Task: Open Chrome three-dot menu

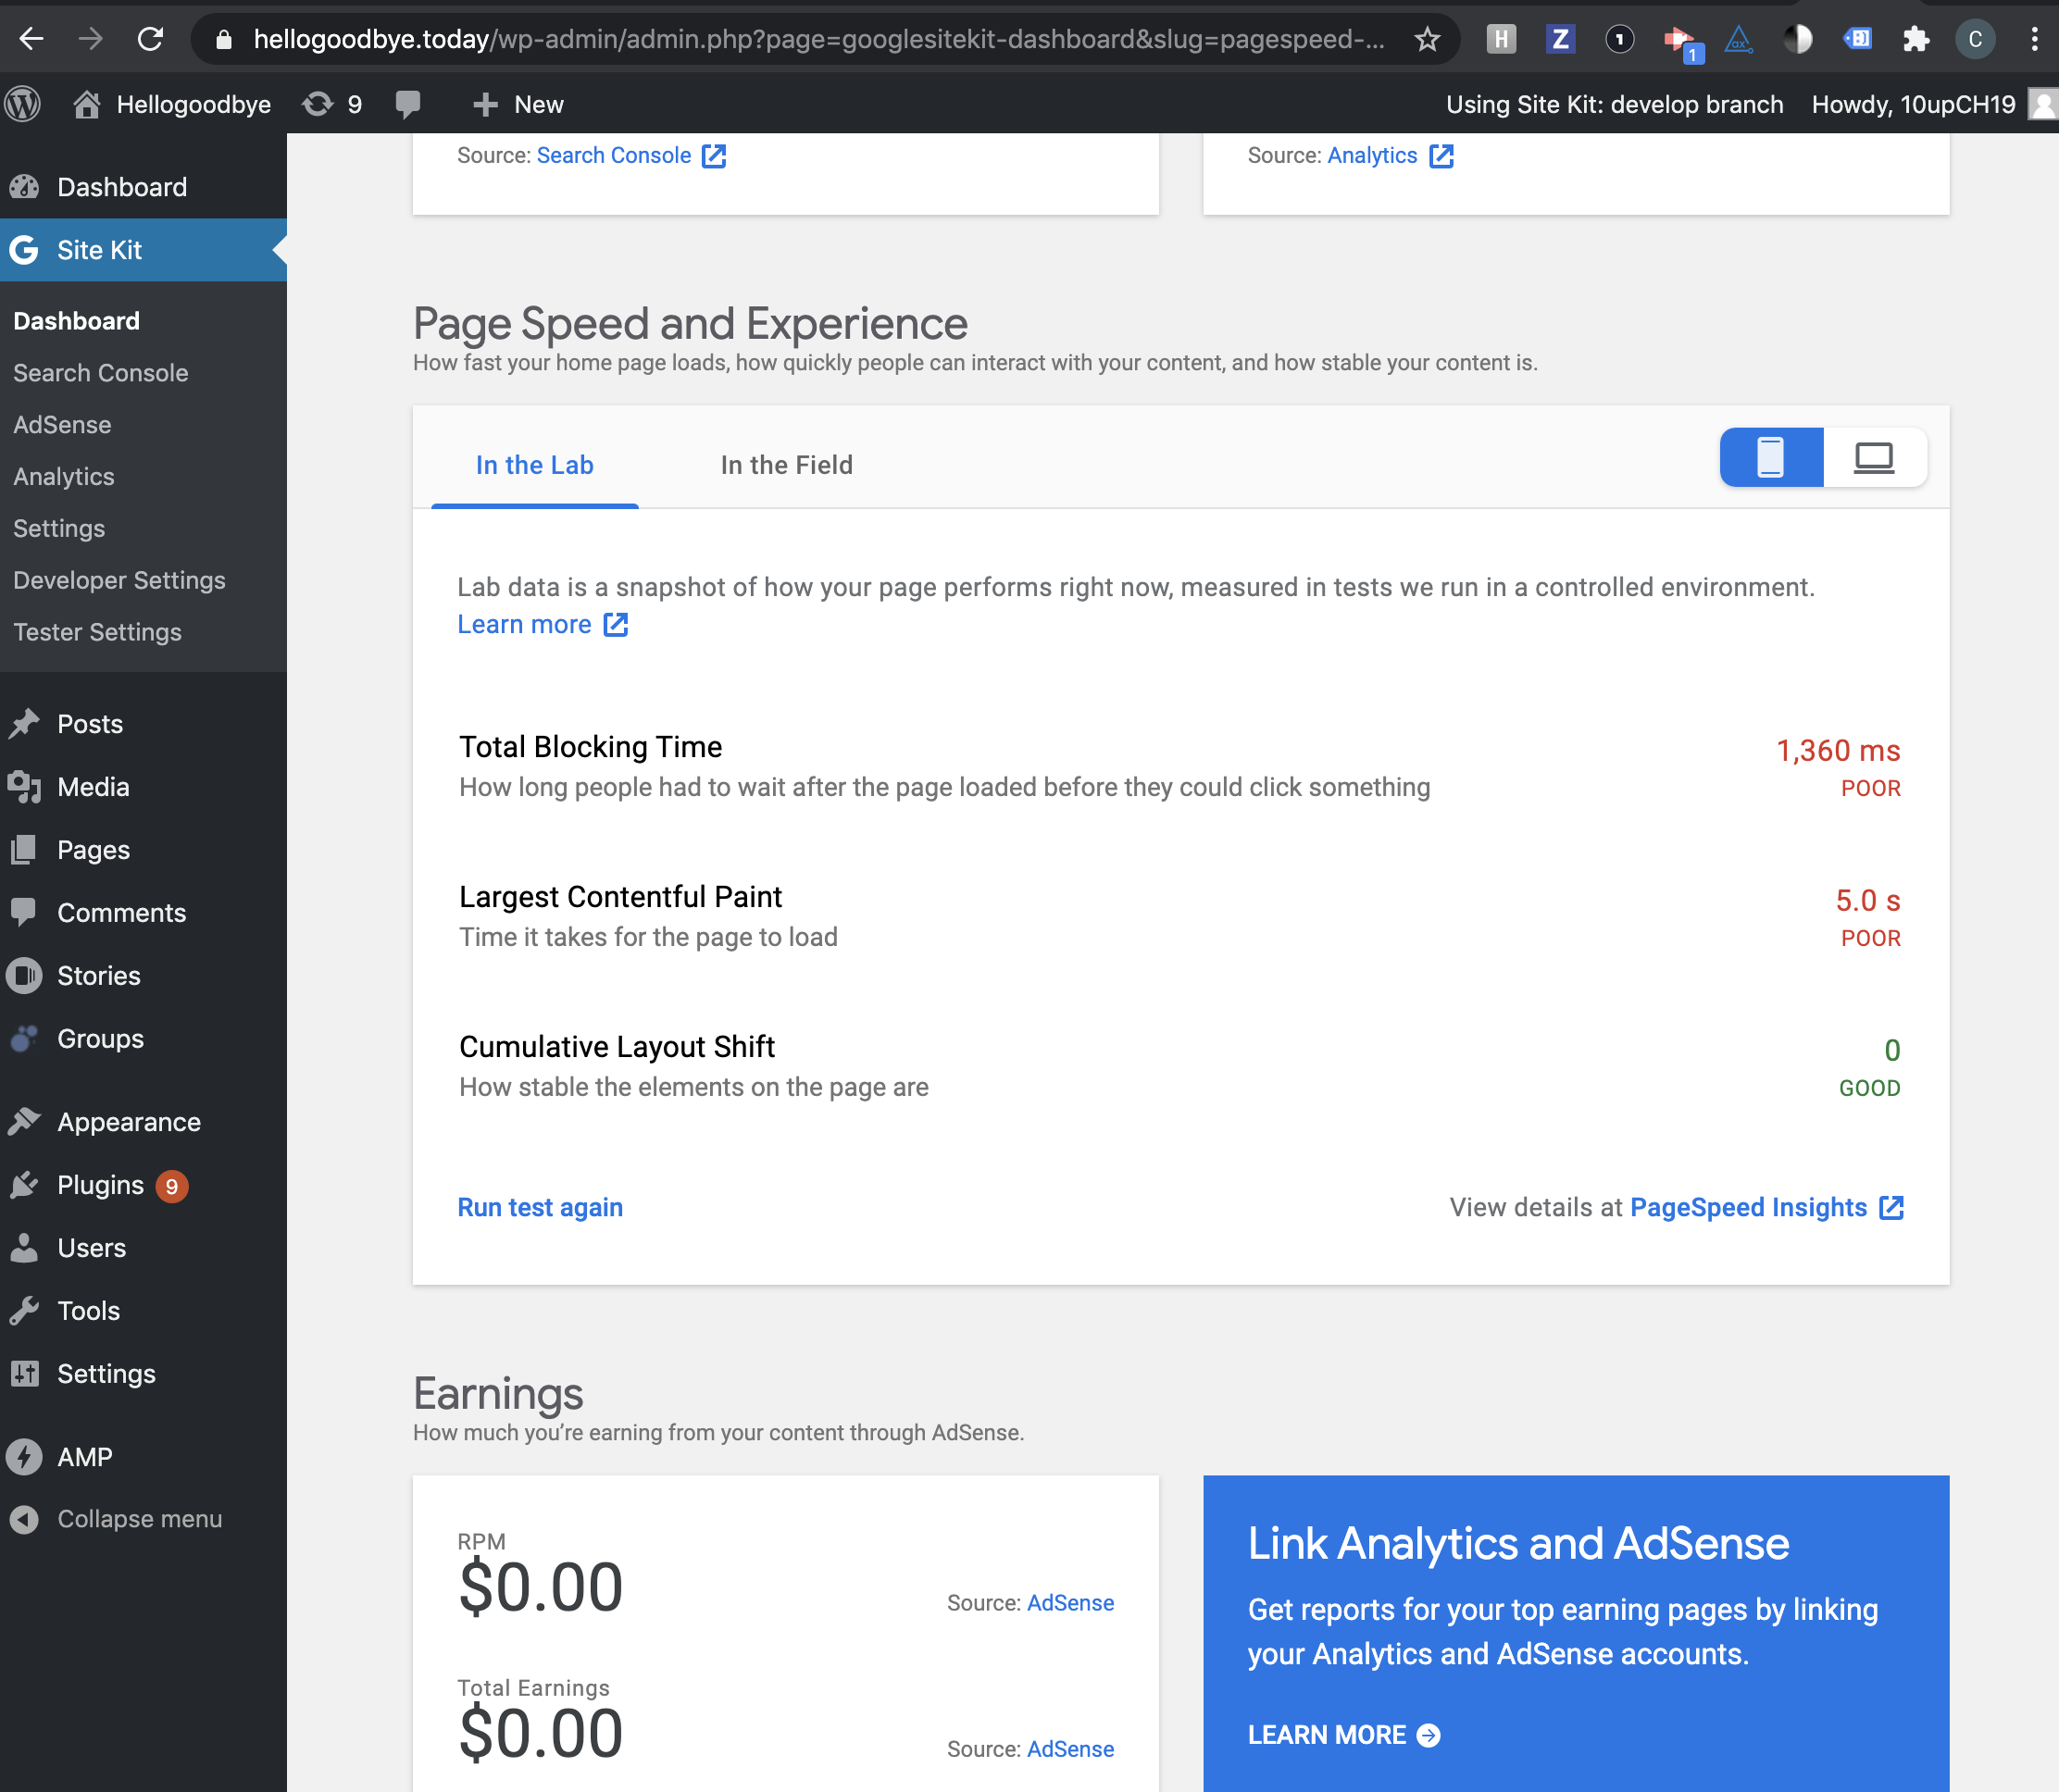Action: pos(2035,39)
